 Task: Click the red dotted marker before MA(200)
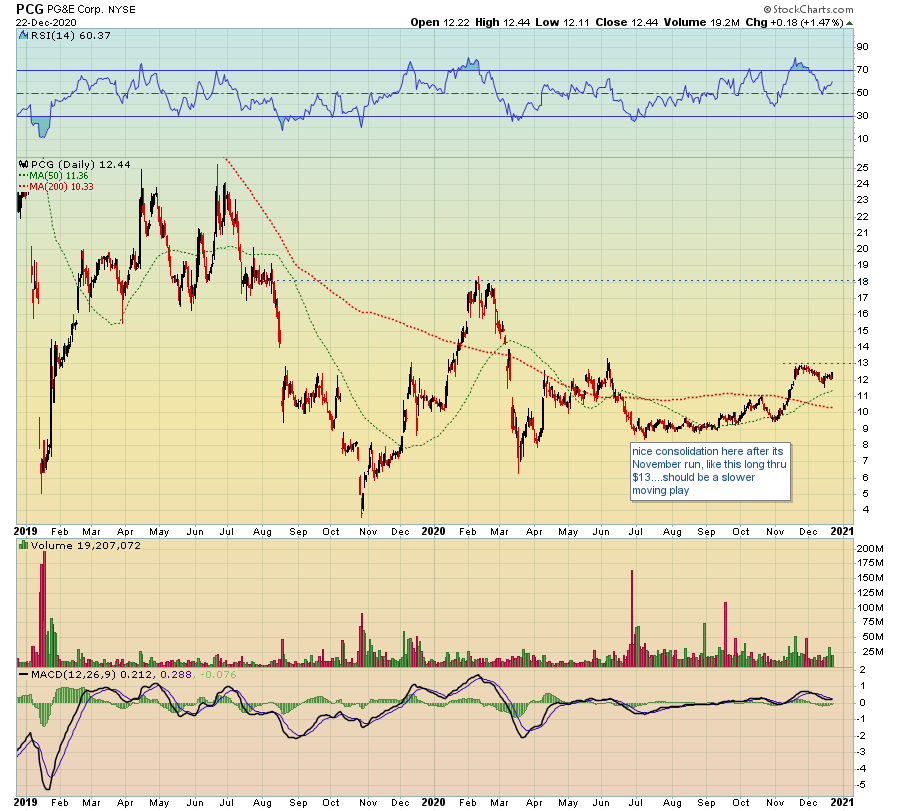point(24,187)
